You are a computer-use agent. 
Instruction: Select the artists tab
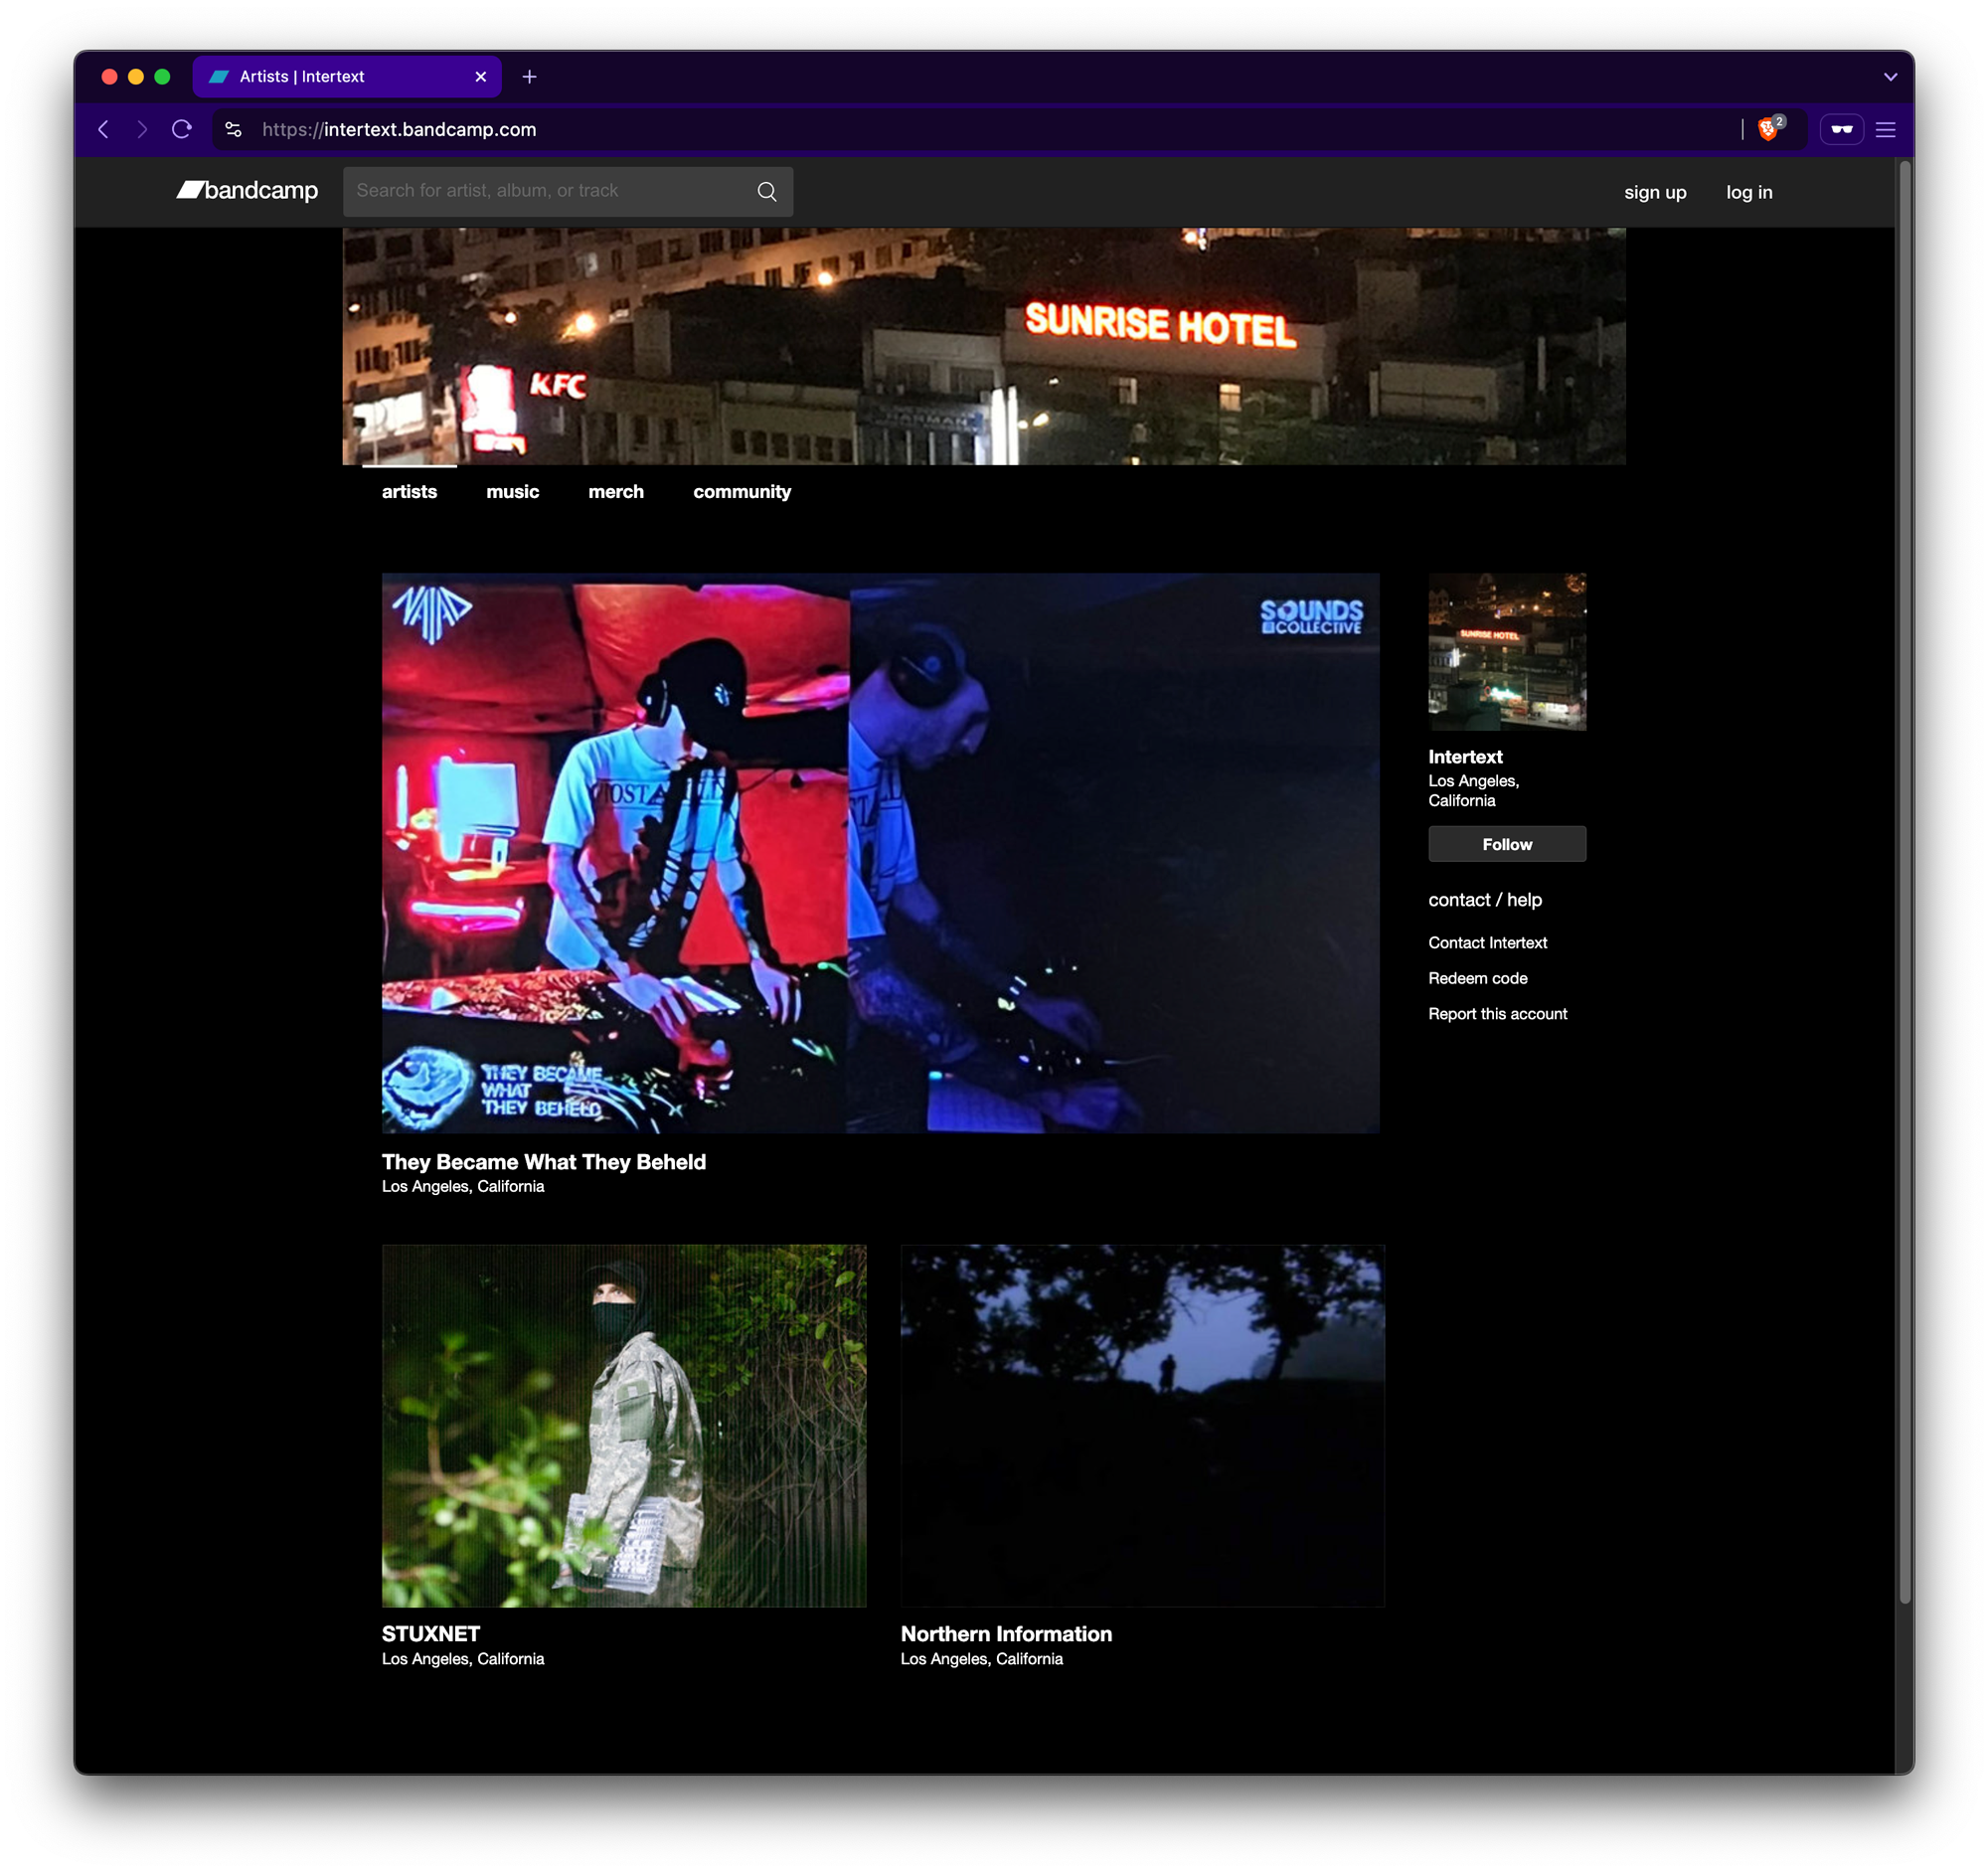(x=409, y=491)
